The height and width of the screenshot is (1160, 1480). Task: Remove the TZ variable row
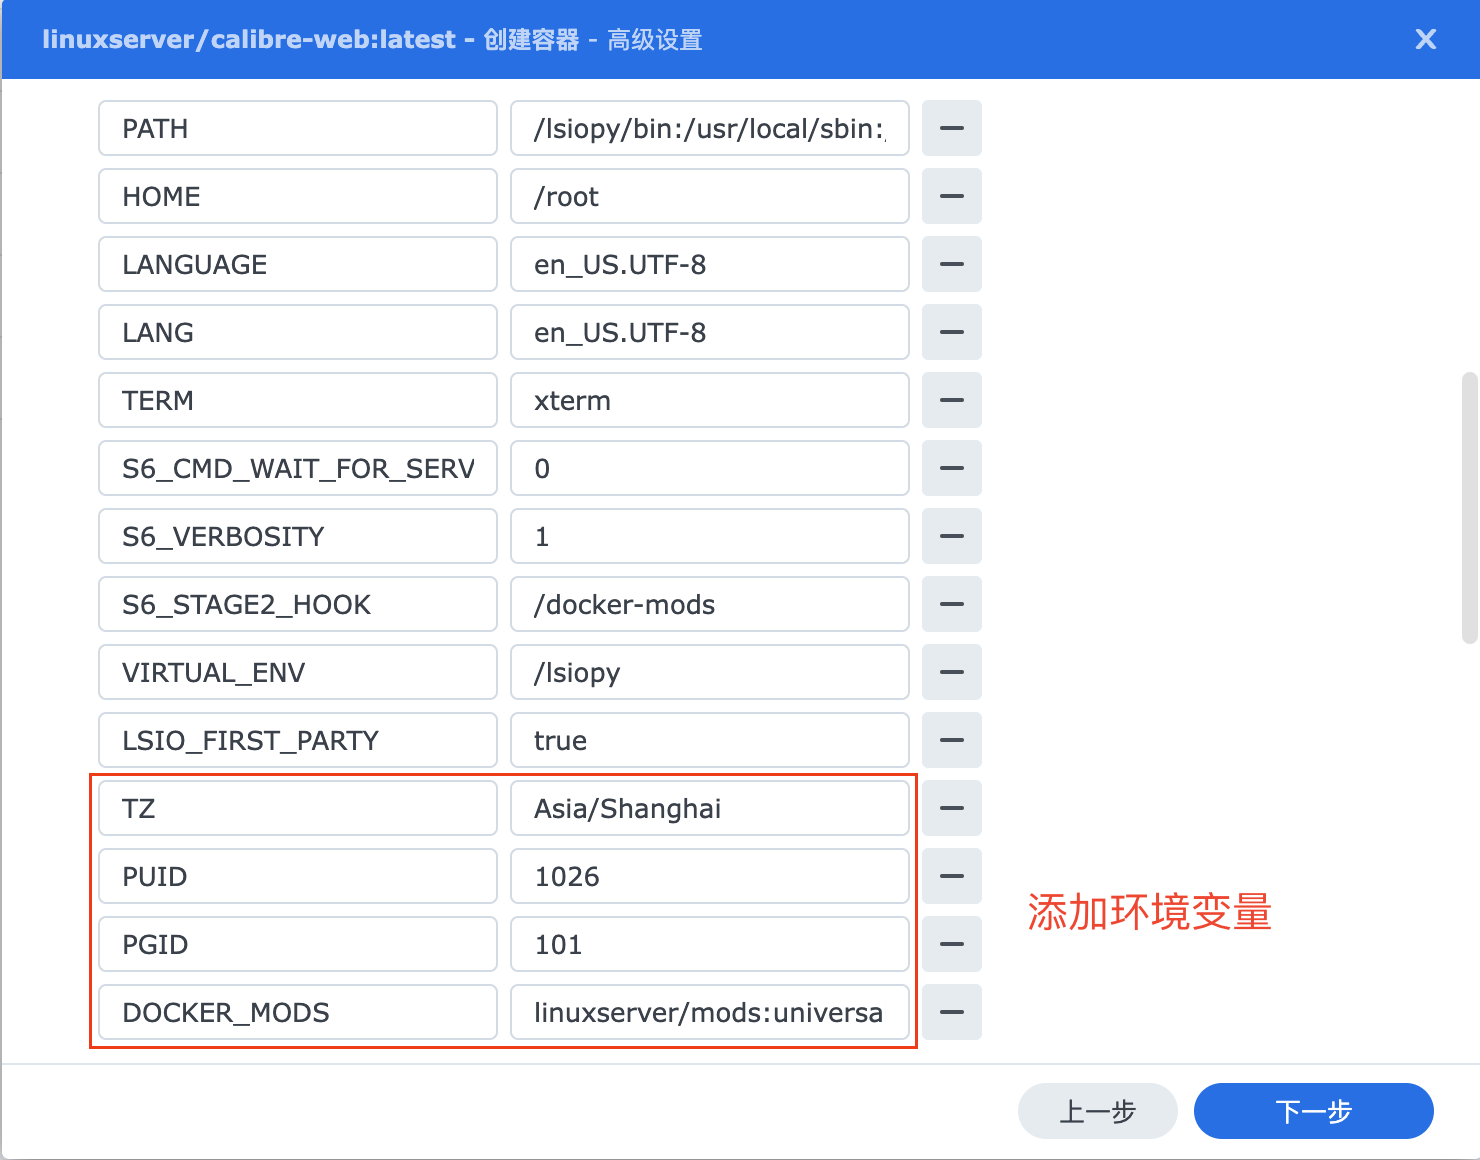tap(952, 808)
